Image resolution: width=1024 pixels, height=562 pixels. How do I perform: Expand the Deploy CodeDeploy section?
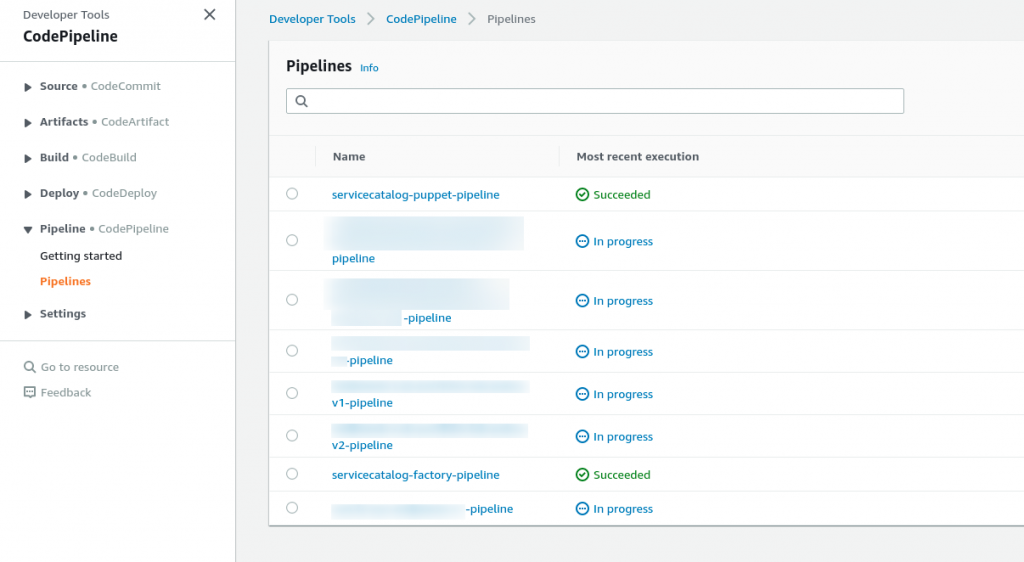(27, 194)
